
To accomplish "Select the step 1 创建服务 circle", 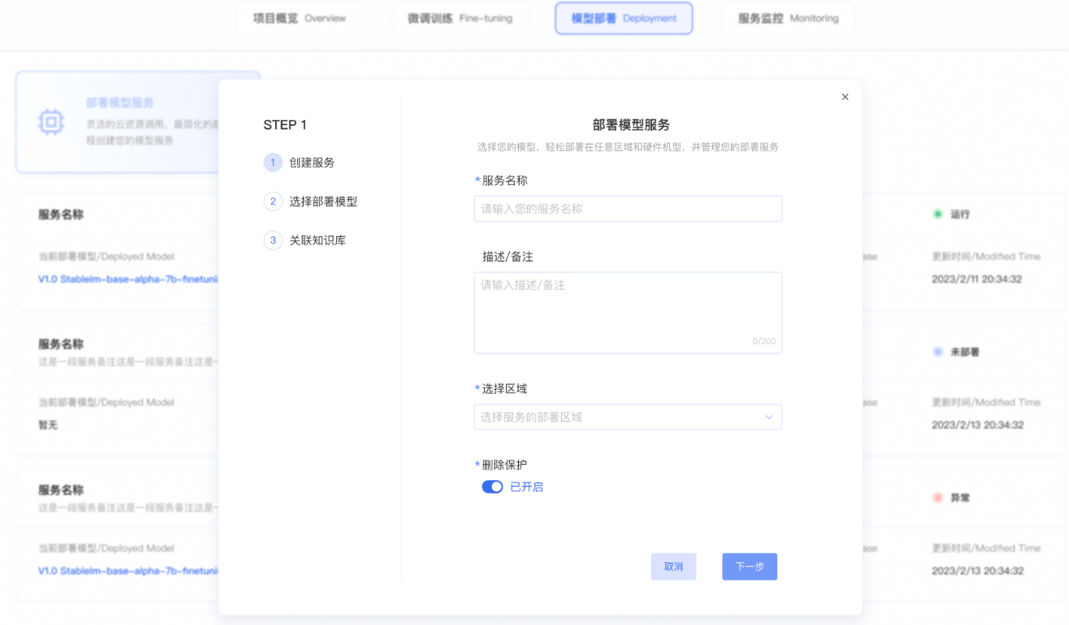I will point(272,162).
